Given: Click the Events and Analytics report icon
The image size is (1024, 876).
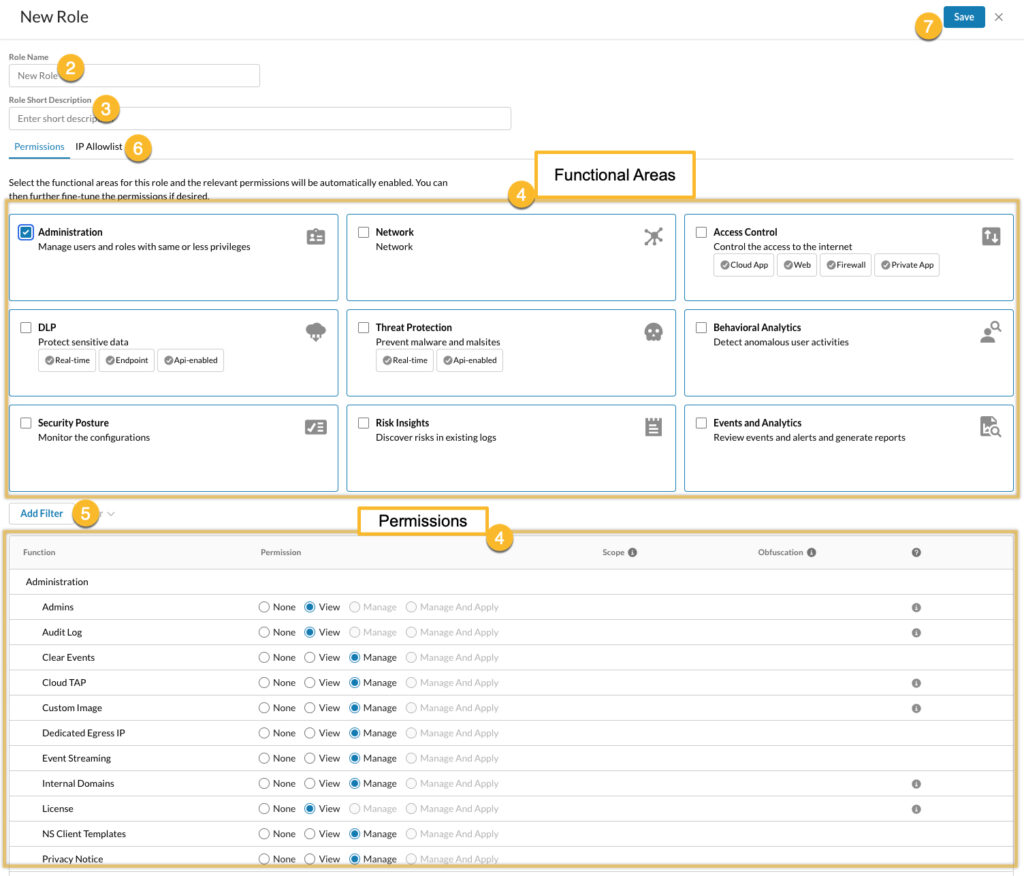Looking at the screenshot, I should pos(991,428).
